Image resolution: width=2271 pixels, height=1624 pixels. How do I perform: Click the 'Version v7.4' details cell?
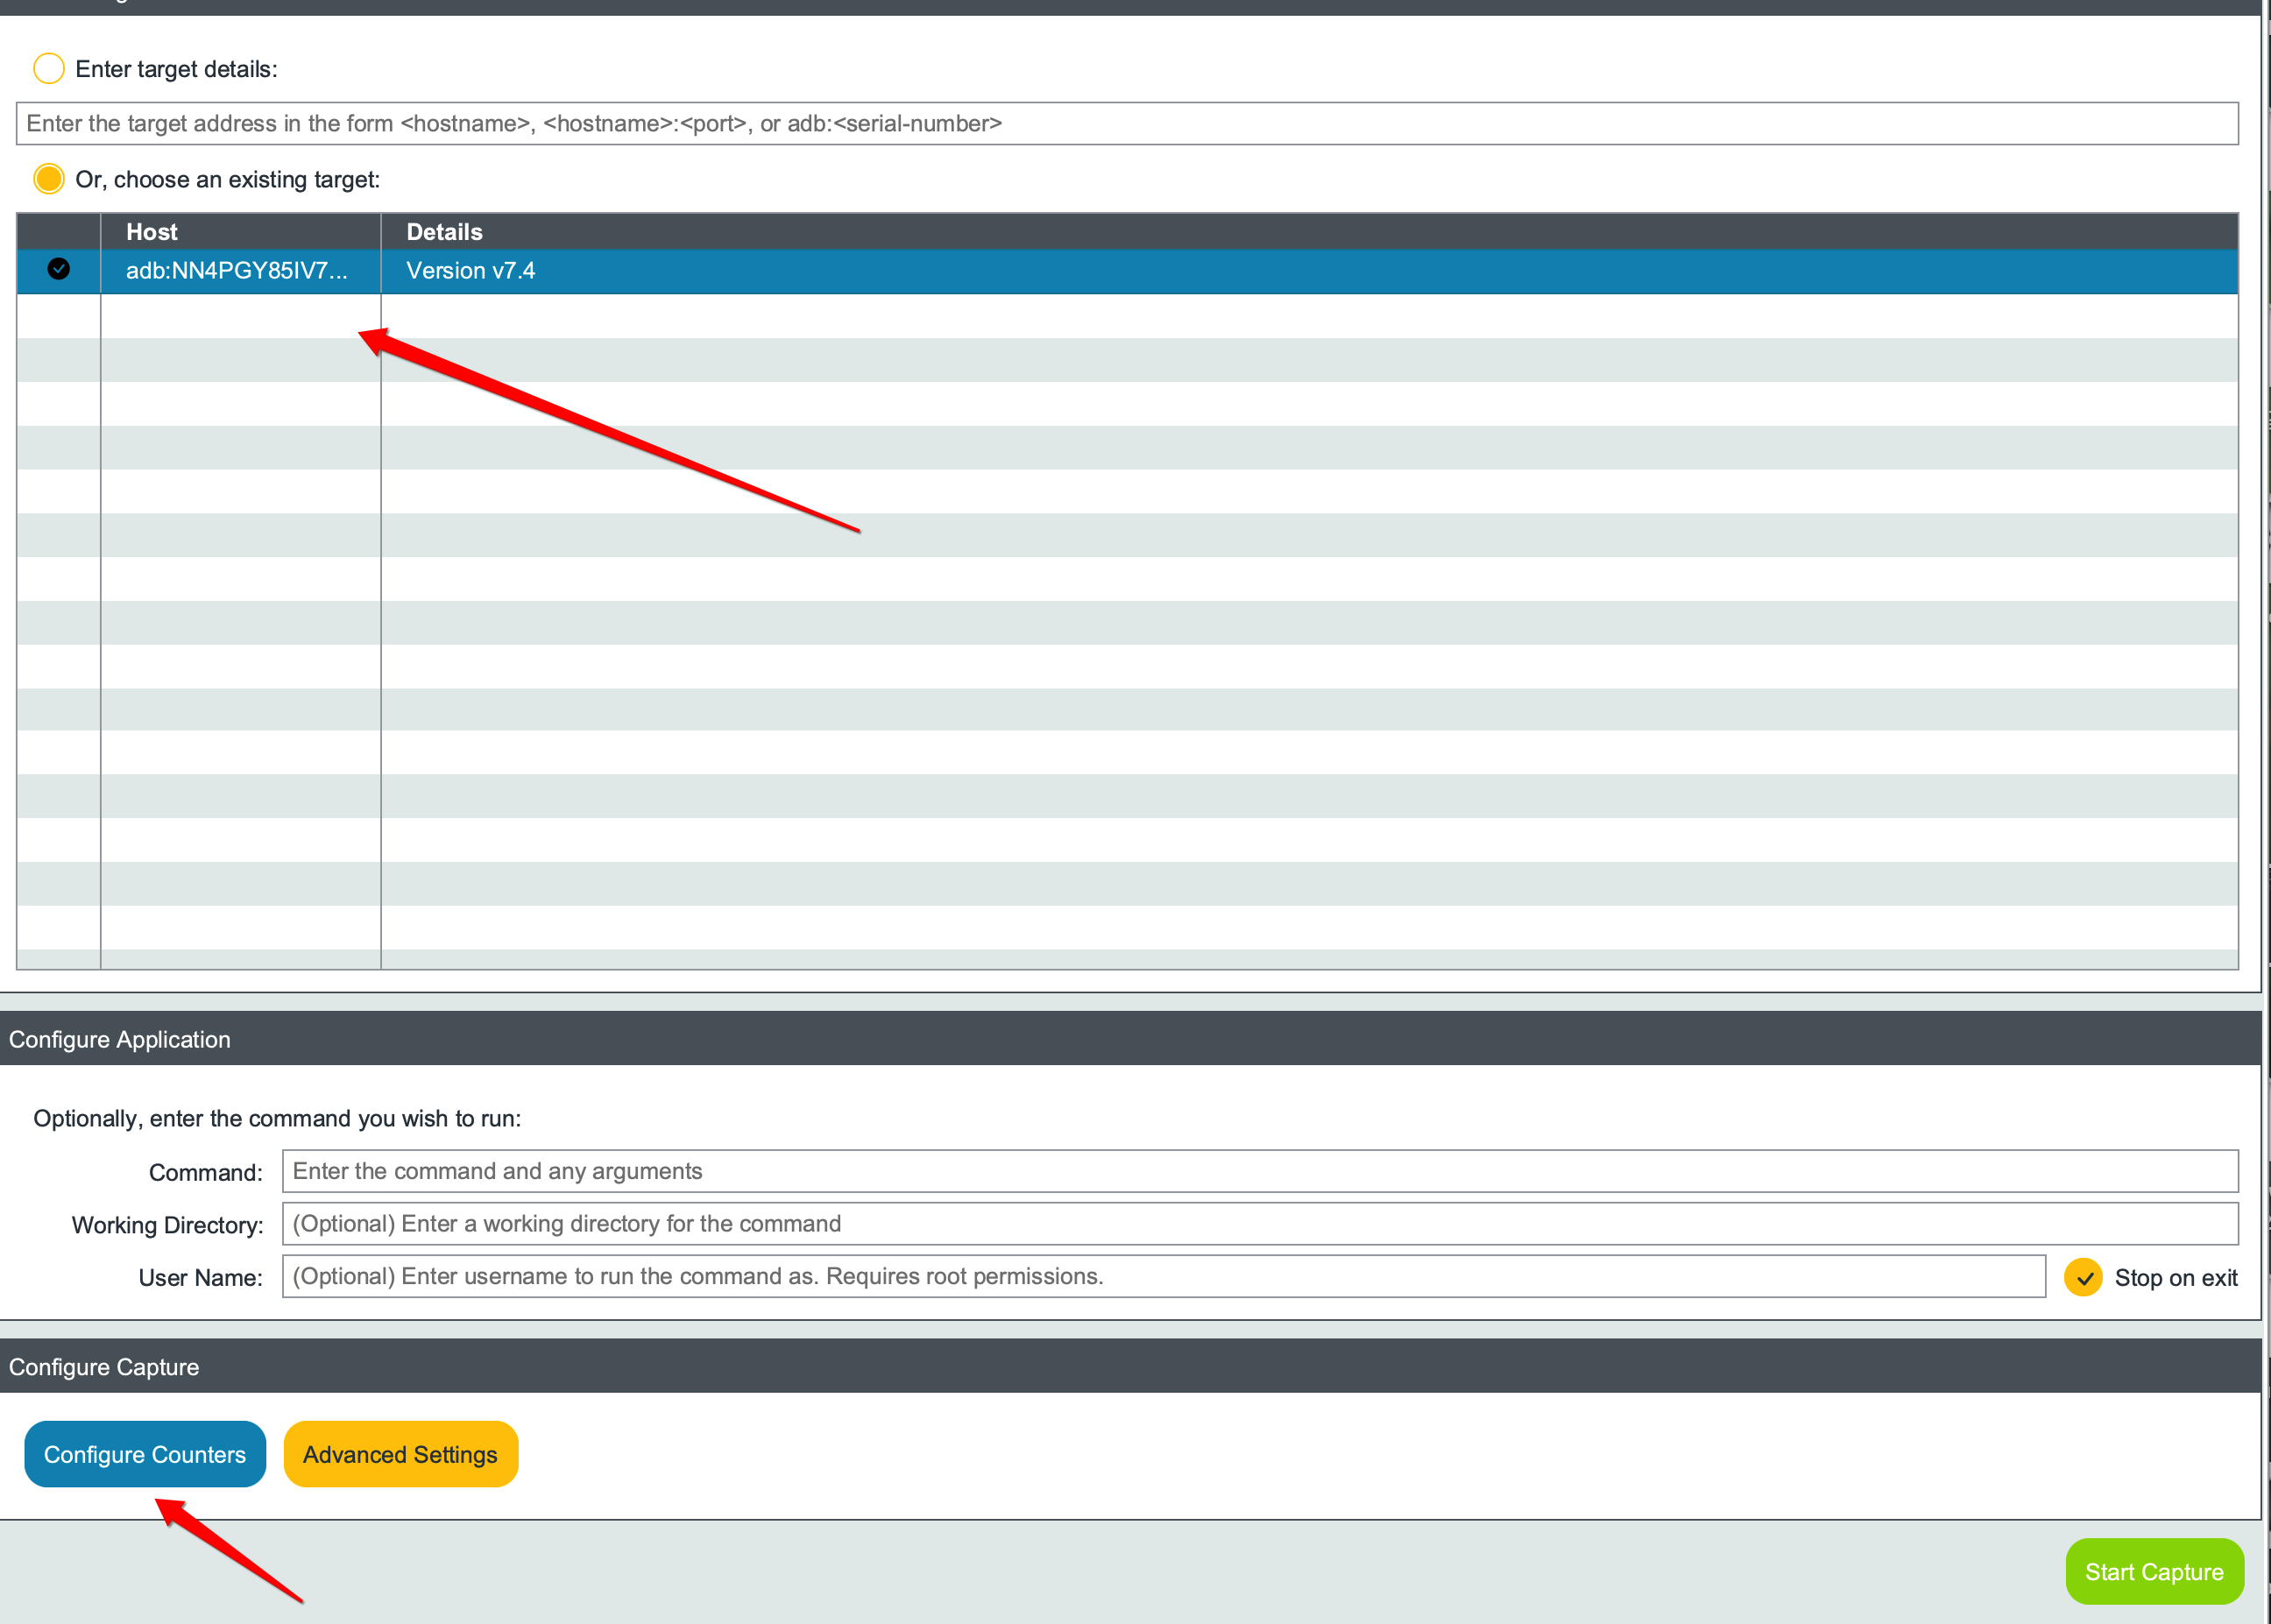coord(470,271)
